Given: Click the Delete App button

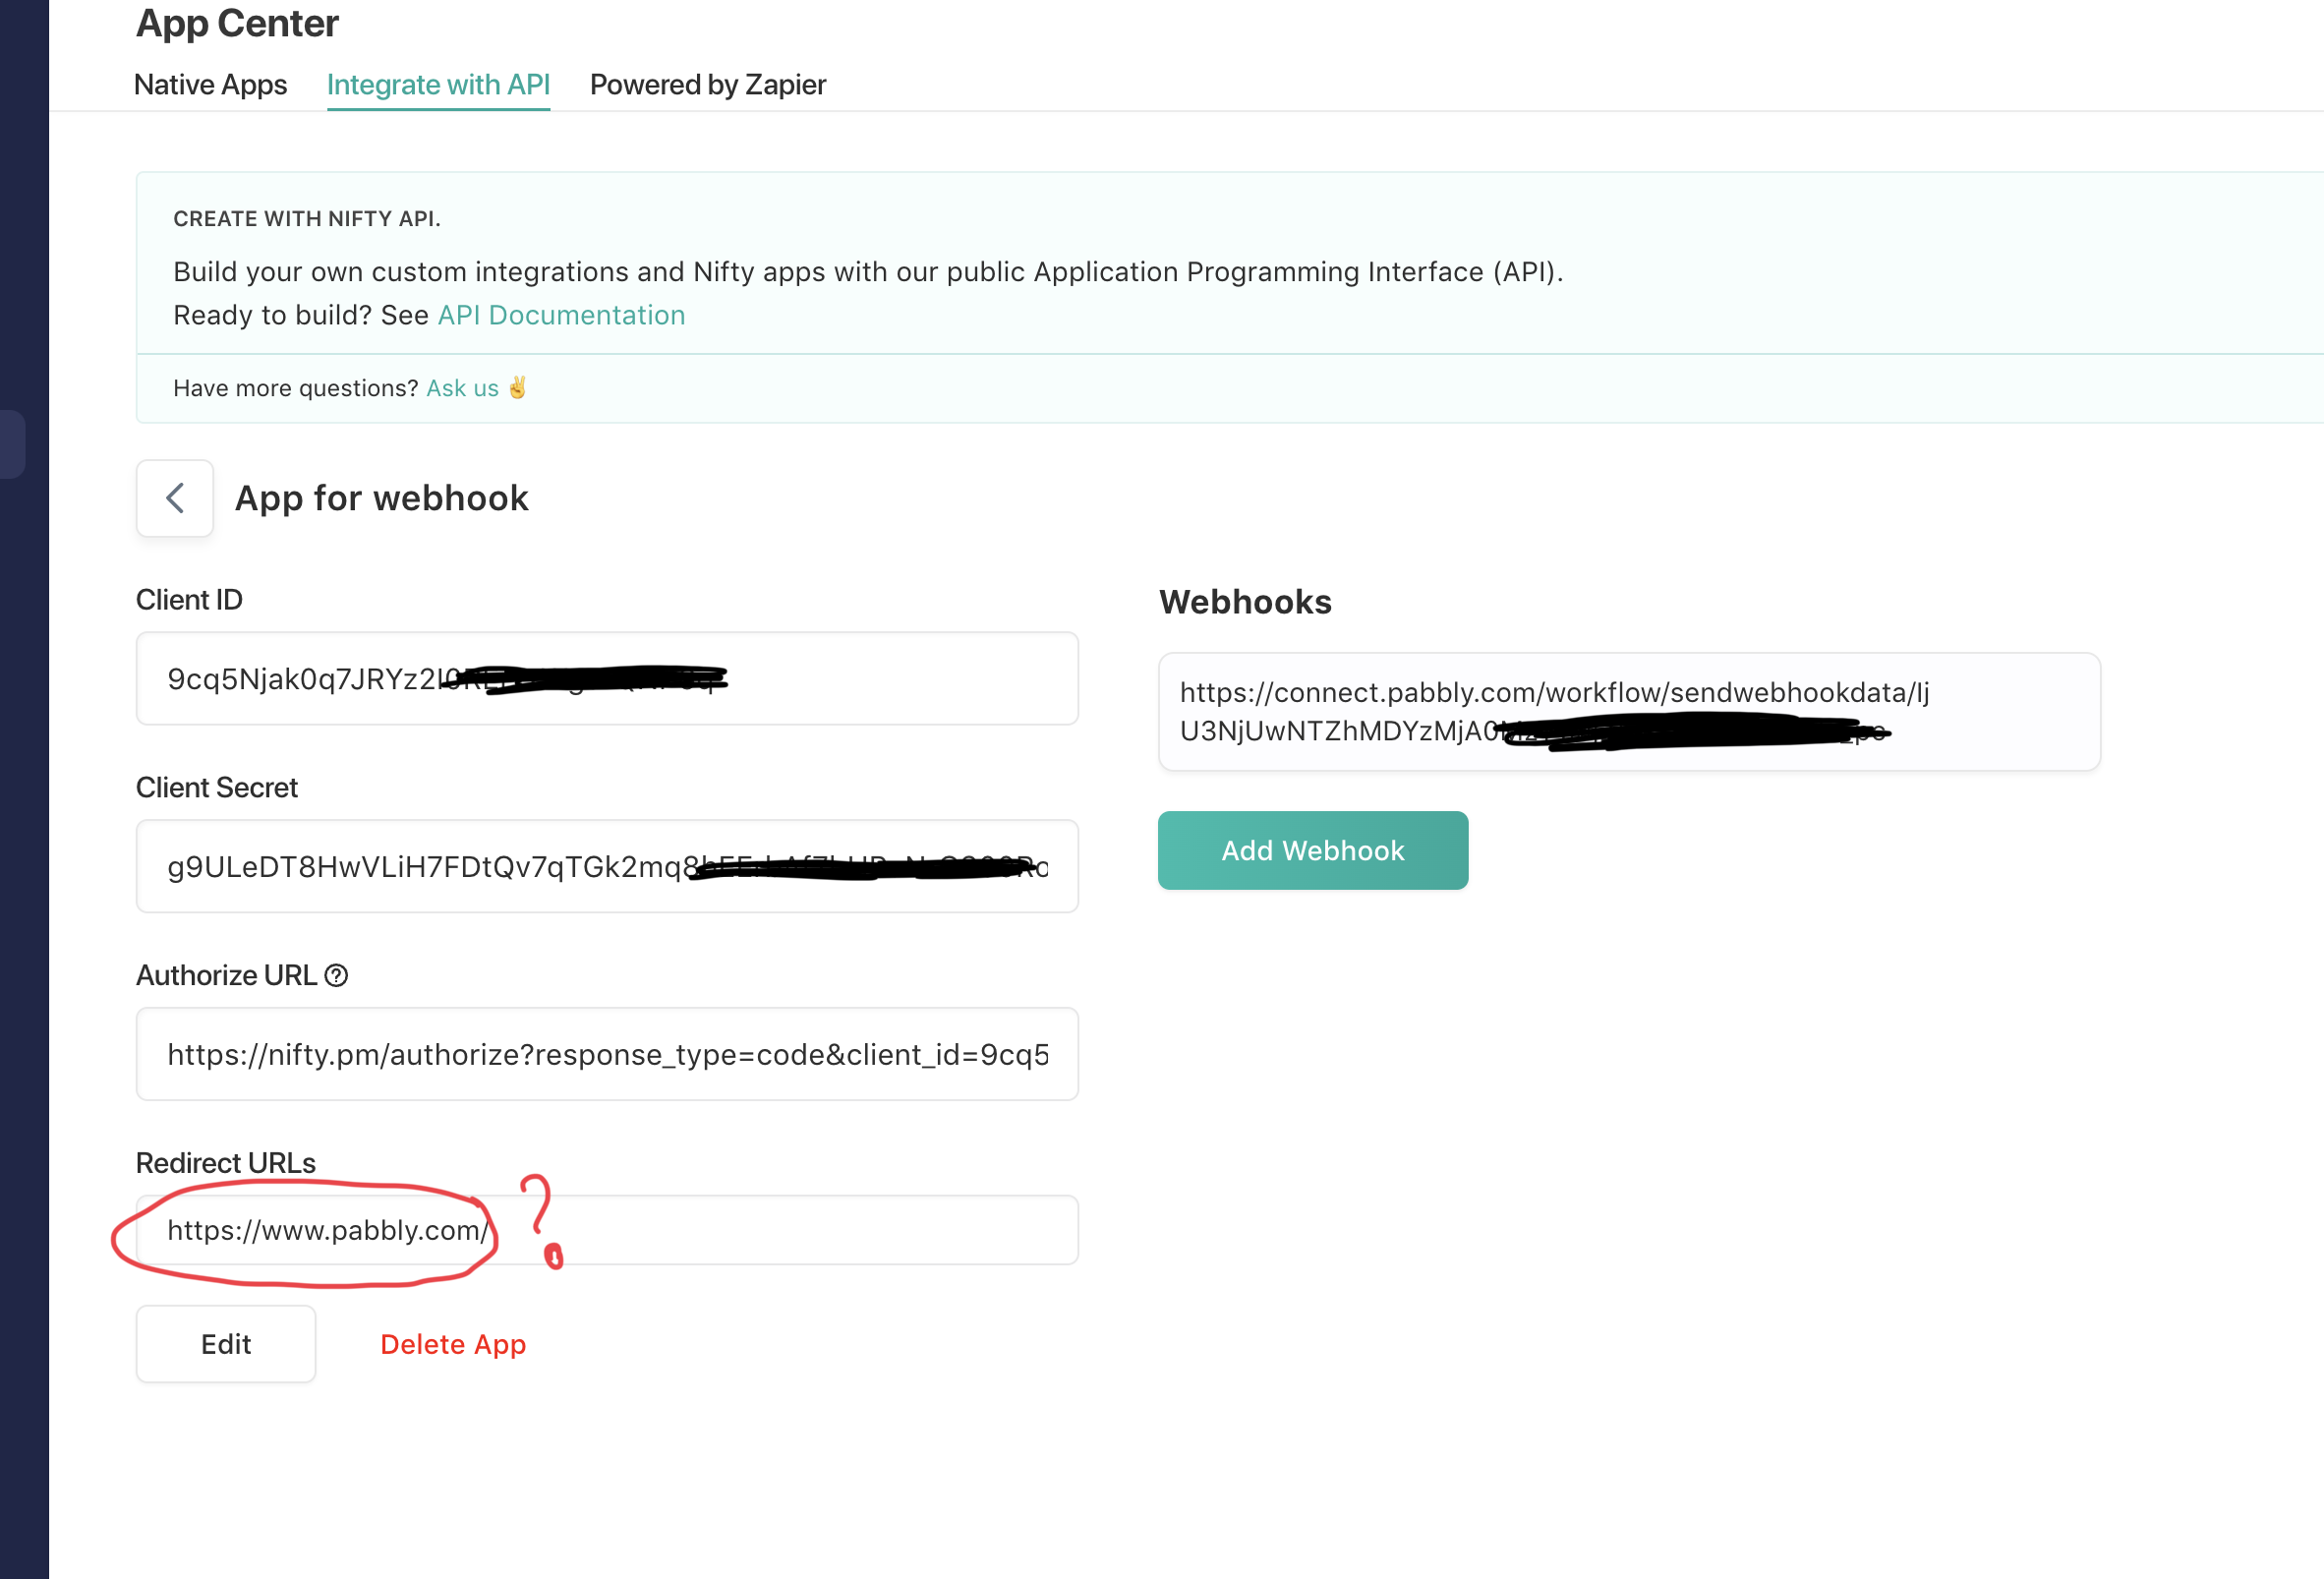Looking at the screenshot, I should (454, 1345).
